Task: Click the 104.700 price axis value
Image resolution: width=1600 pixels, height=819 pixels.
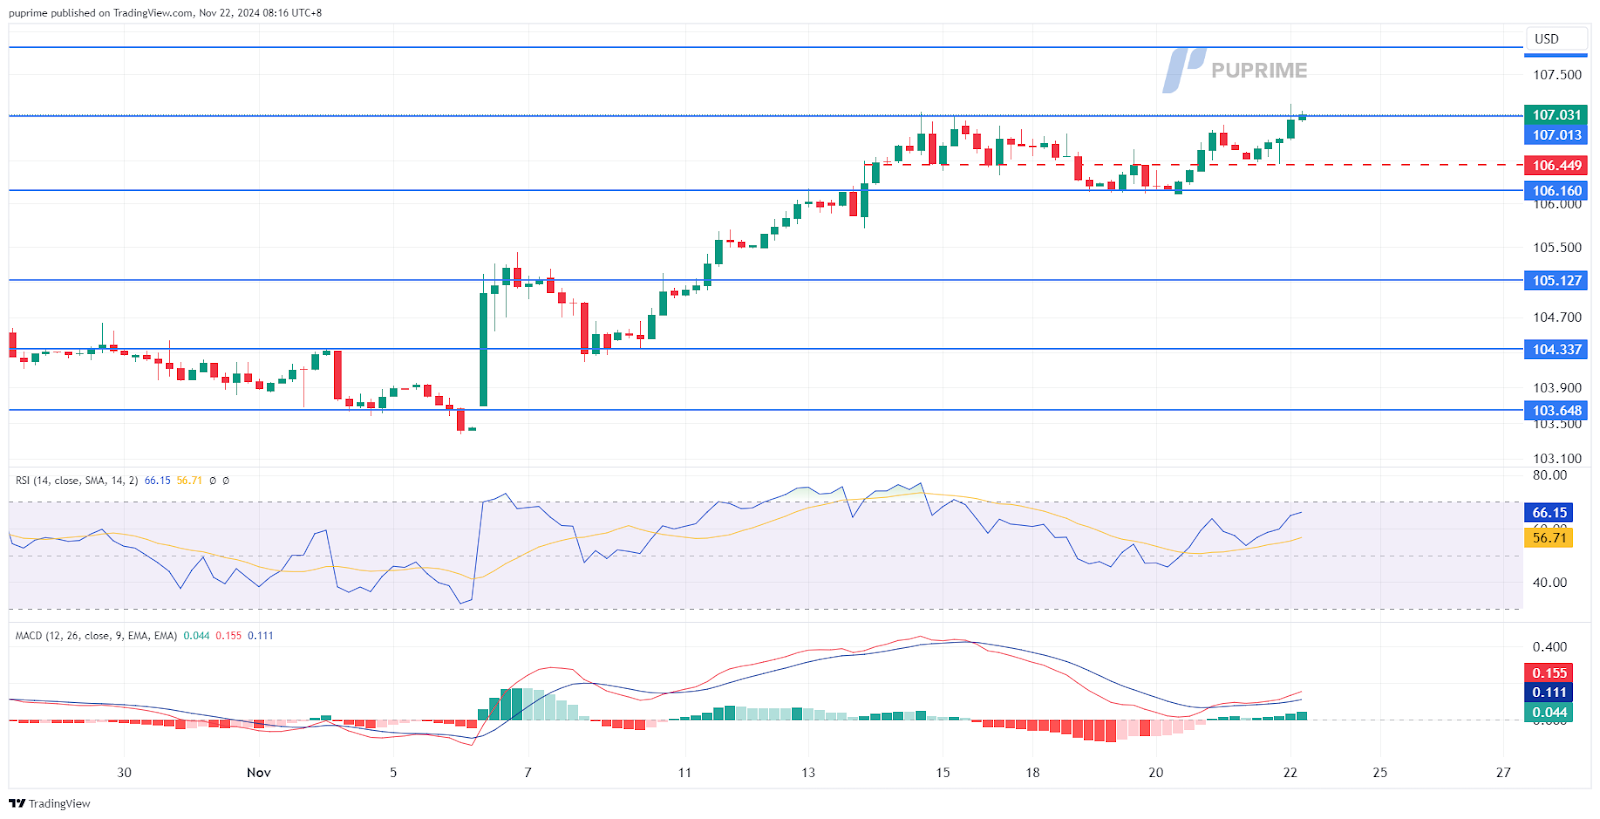Action: tap(1557, 317)
